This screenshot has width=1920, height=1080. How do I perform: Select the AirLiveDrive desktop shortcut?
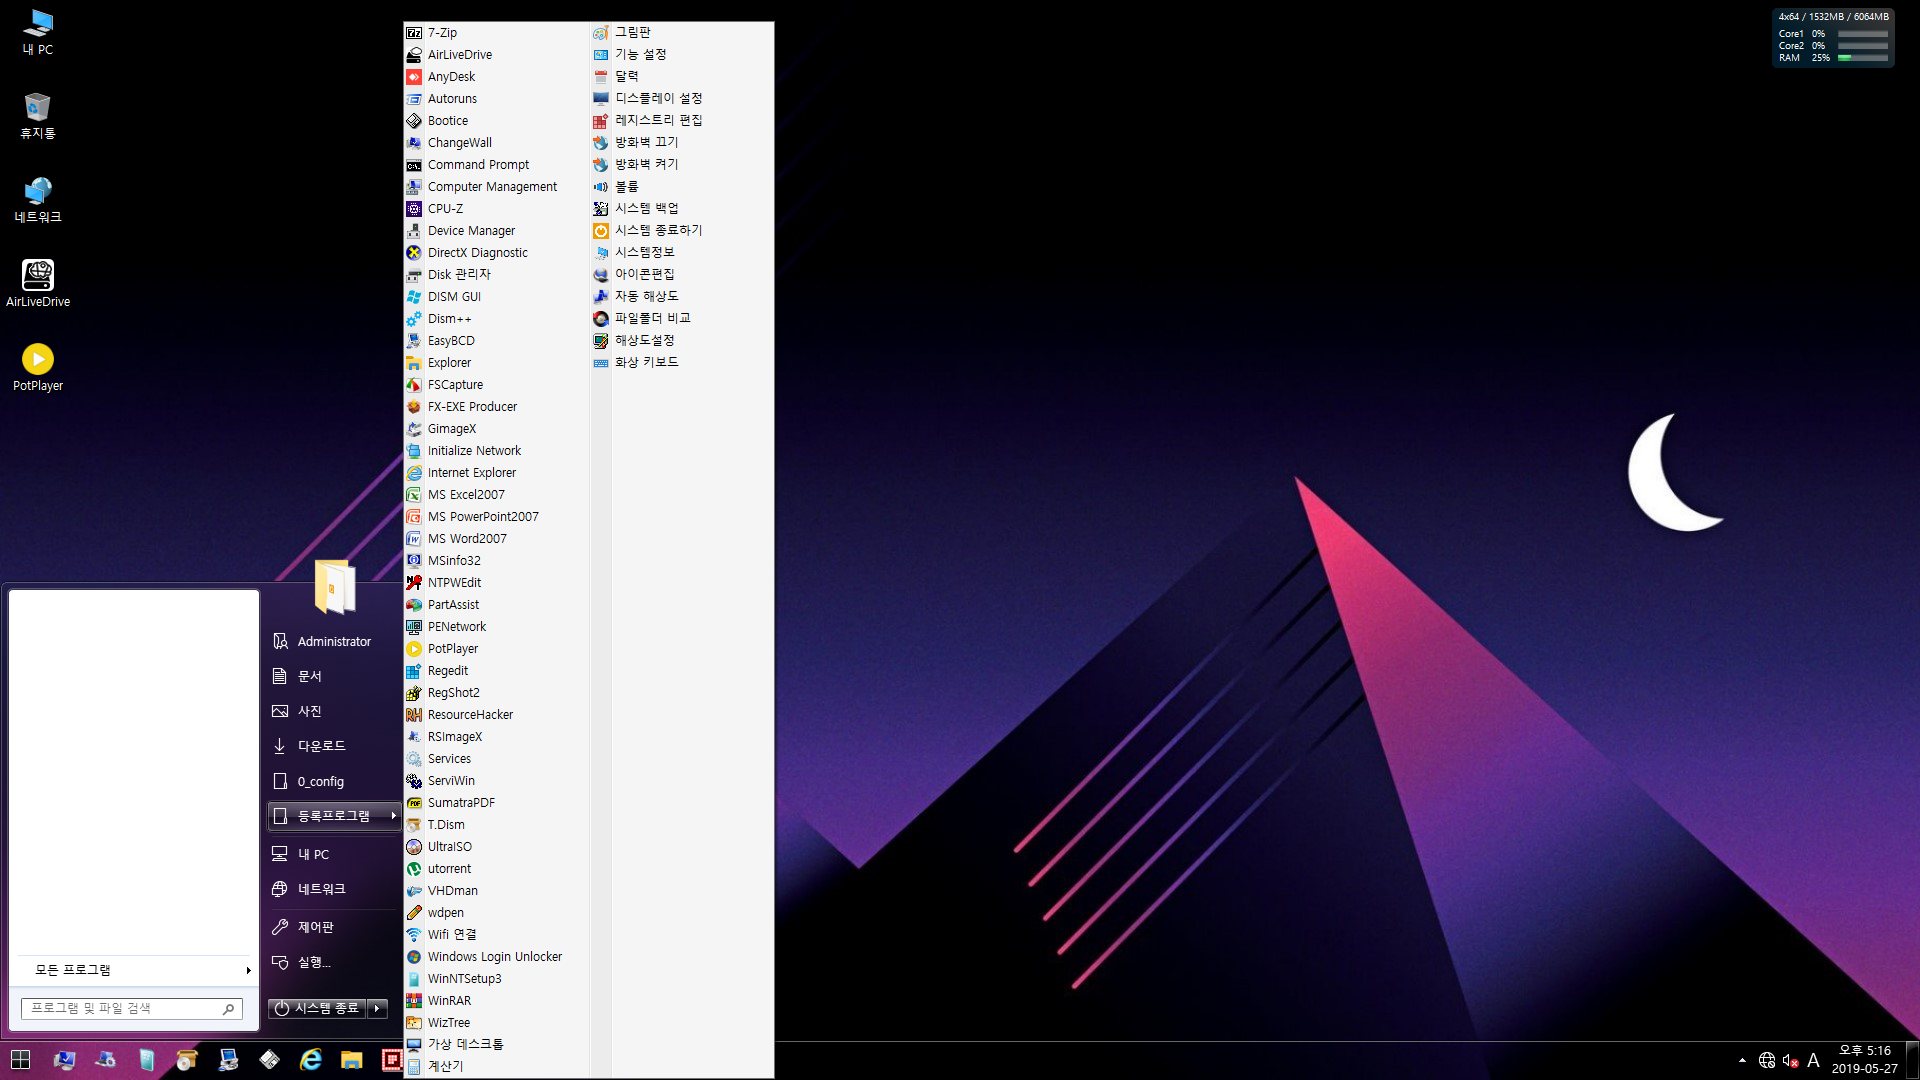38,284
